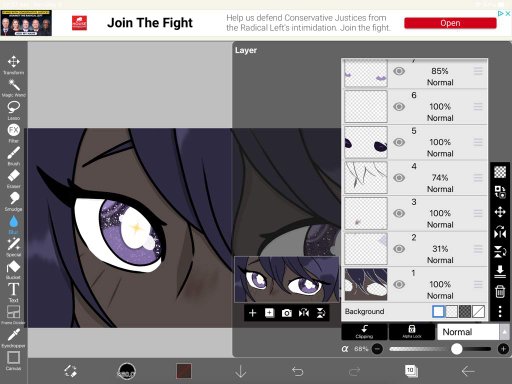Screen dimensions: 512x384
Task: Choose the Lasso tool
Action: [13, 110]
